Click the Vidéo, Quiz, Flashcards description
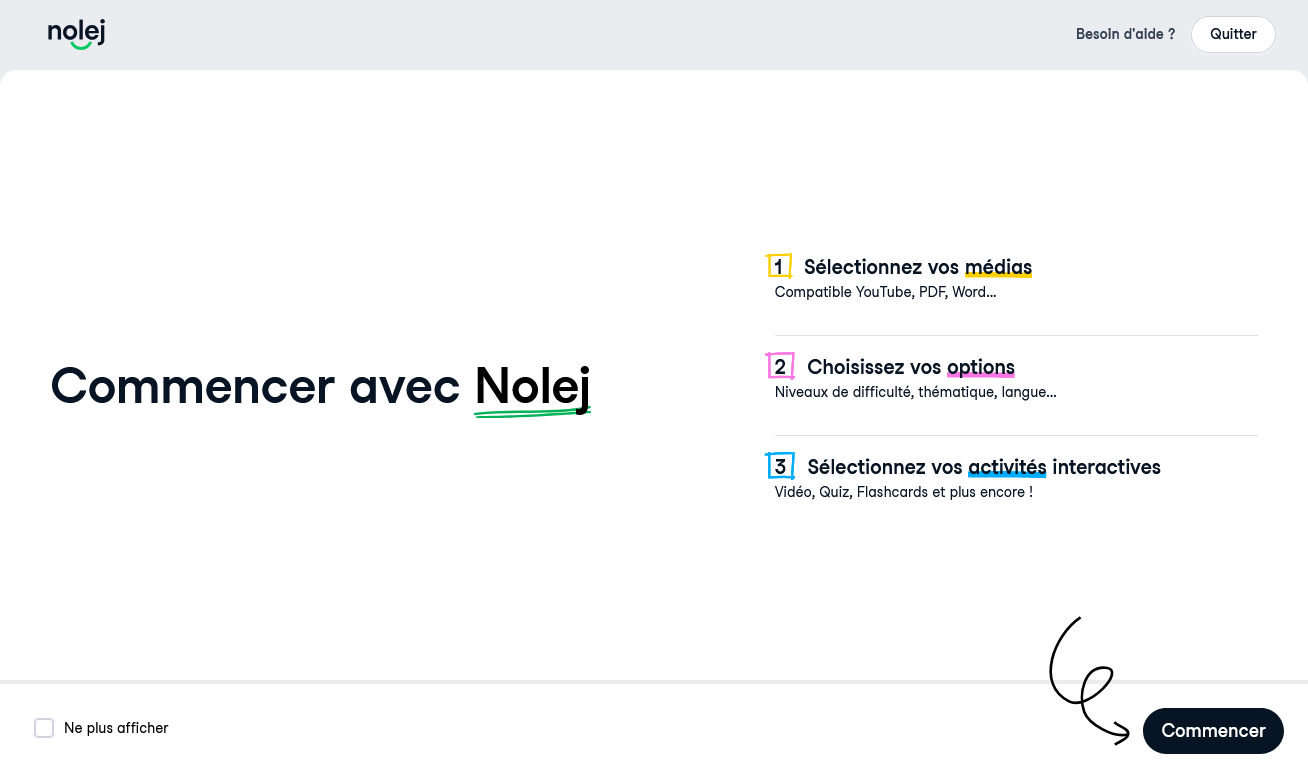1308x778 pixels. coord(903,492)
